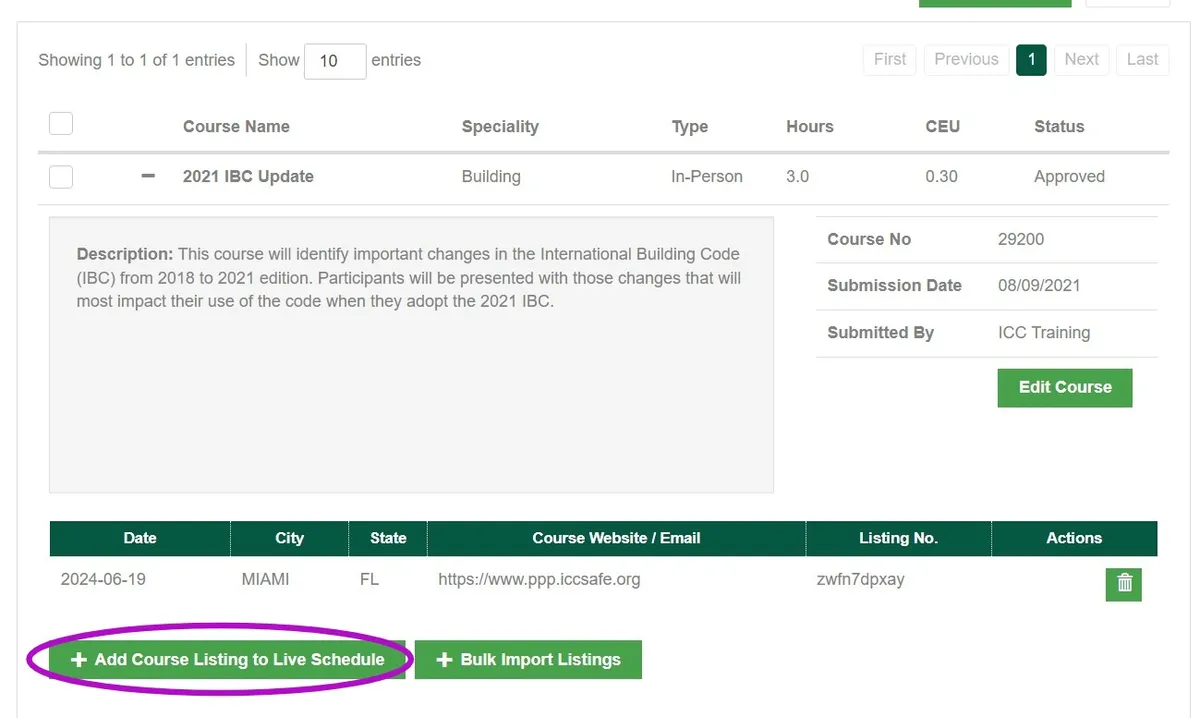
Task: Click the Show entries input field
Action: 335,61
